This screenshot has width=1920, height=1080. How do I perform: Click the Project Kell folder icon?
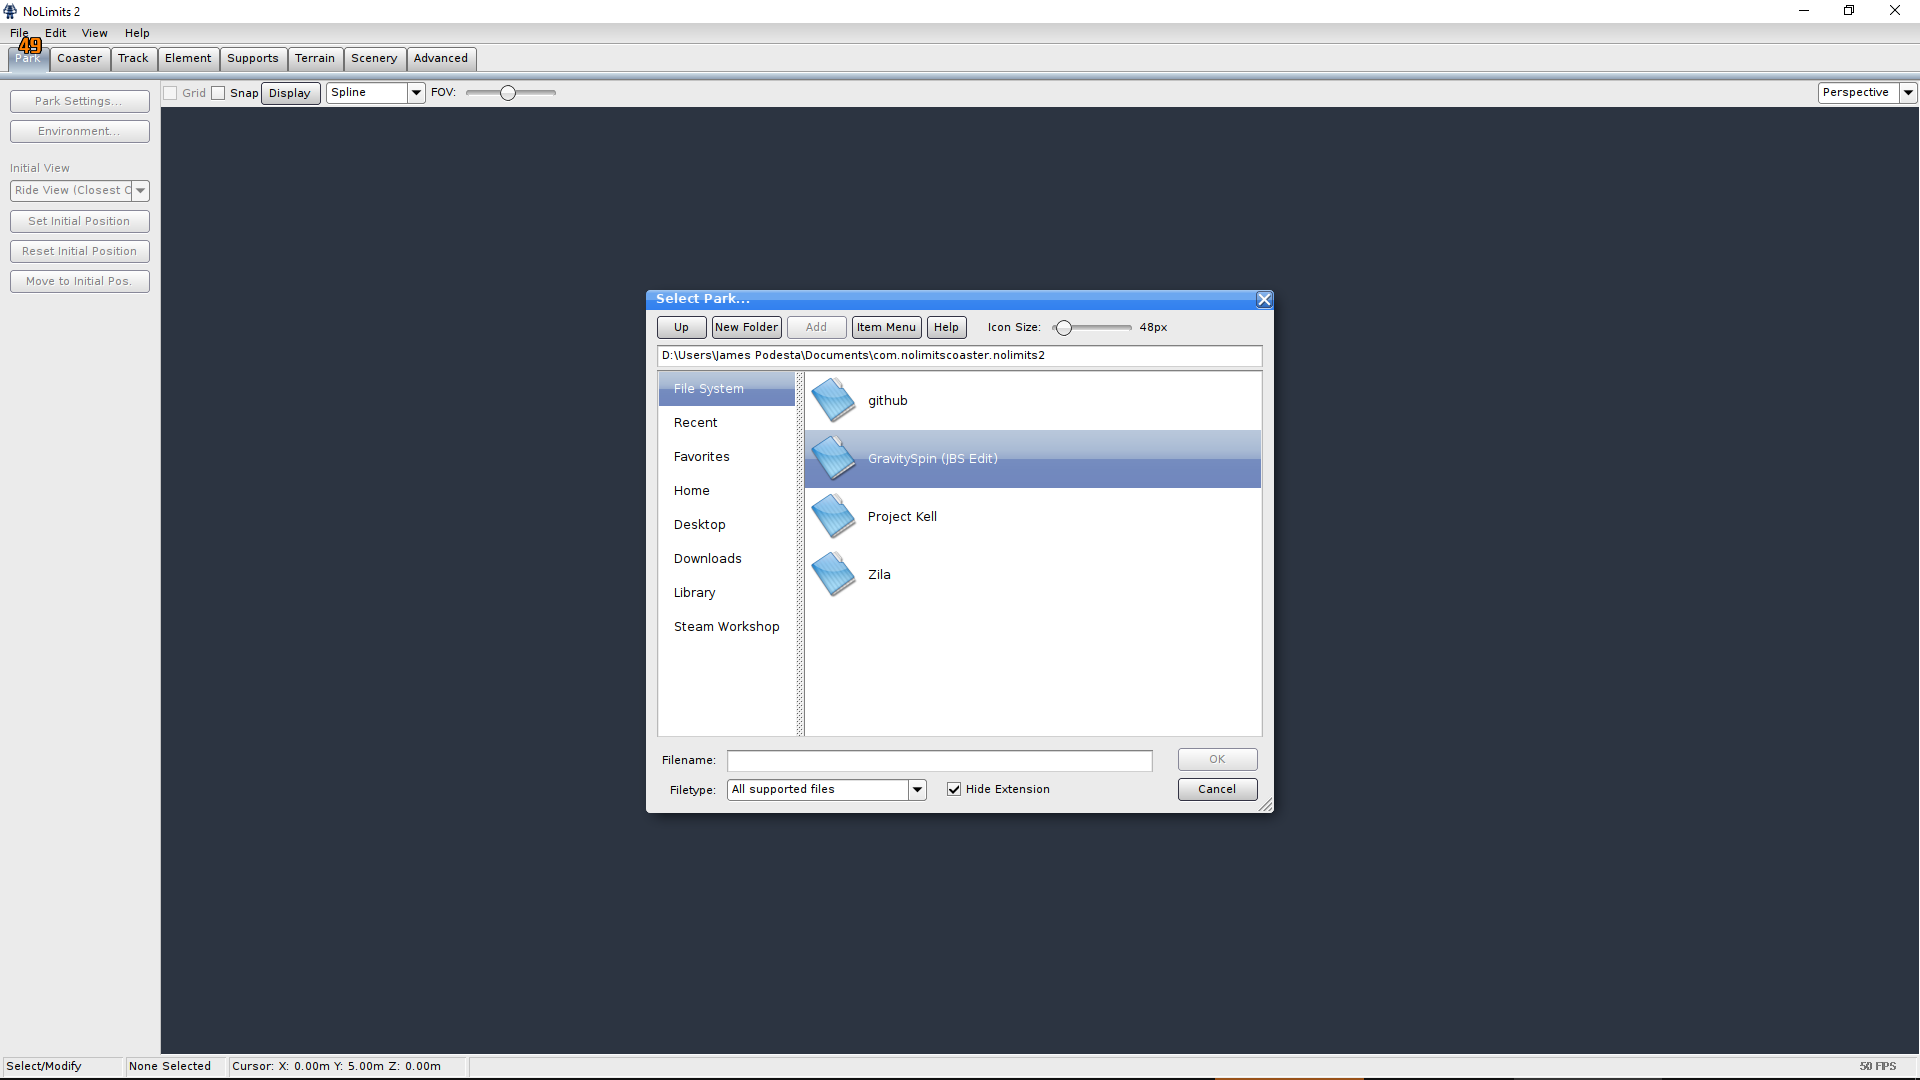[833, 517]
